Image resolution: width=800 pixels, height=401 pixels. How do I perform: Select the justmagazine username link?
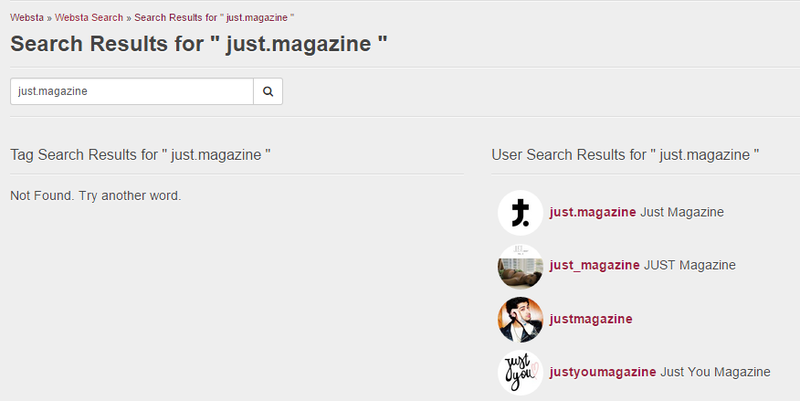point(591,318)
